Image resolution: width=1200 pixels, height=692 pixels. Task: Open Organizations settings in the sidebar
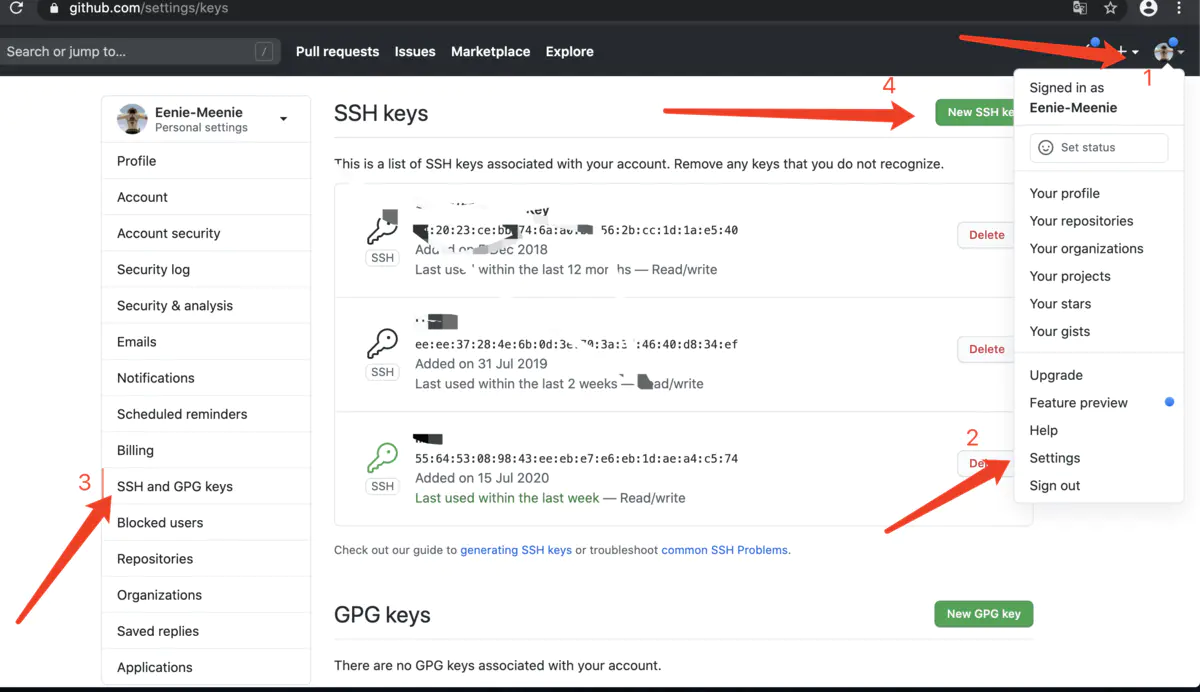(x=206, y=595)
